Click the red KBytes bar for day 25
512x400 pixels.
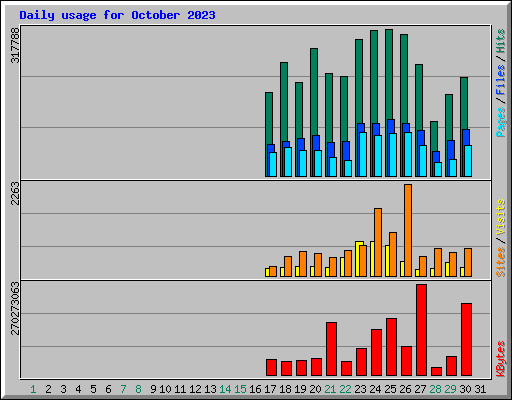[x=391, y=347]
